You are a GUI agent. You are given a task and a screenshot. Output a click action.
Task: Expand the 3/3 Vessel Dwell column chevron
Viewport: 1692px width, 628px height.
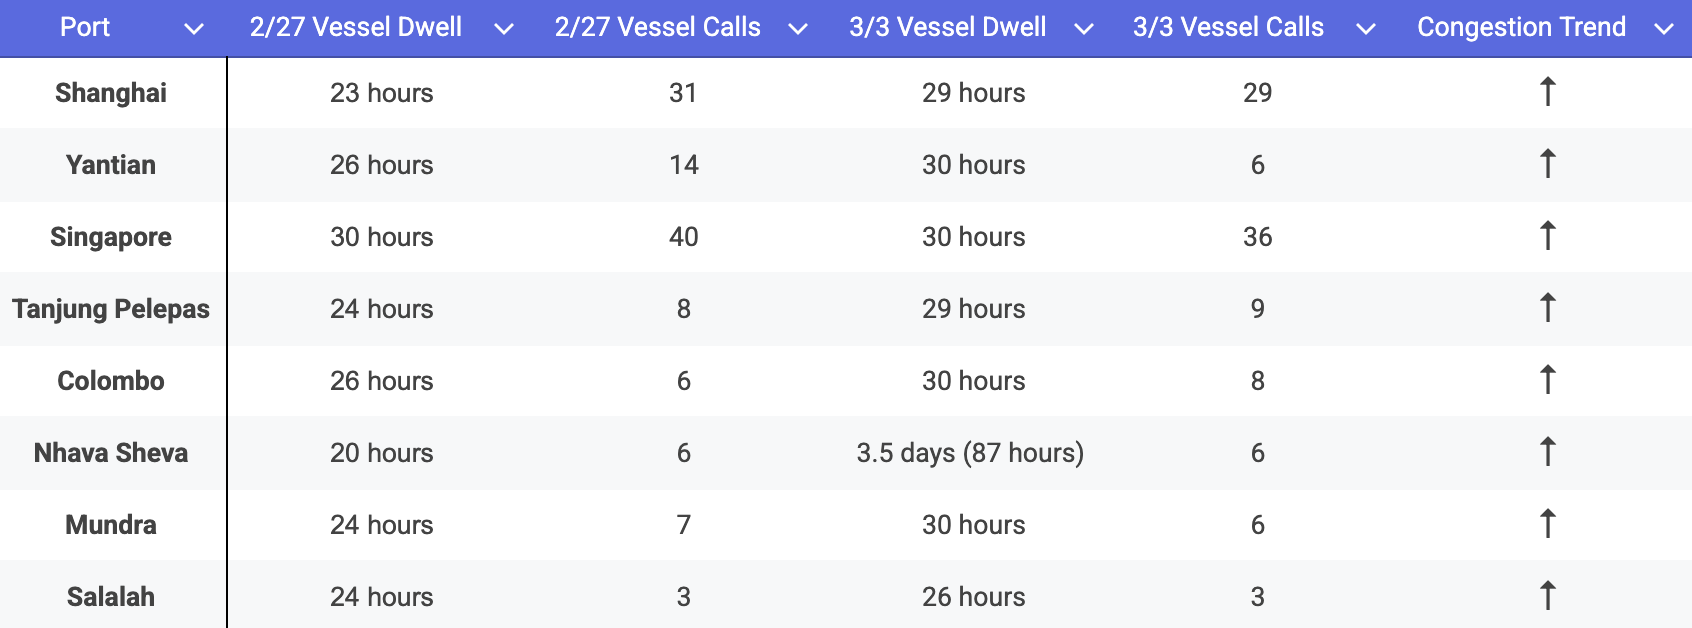pyautogui.click(x=1083, y=29)
